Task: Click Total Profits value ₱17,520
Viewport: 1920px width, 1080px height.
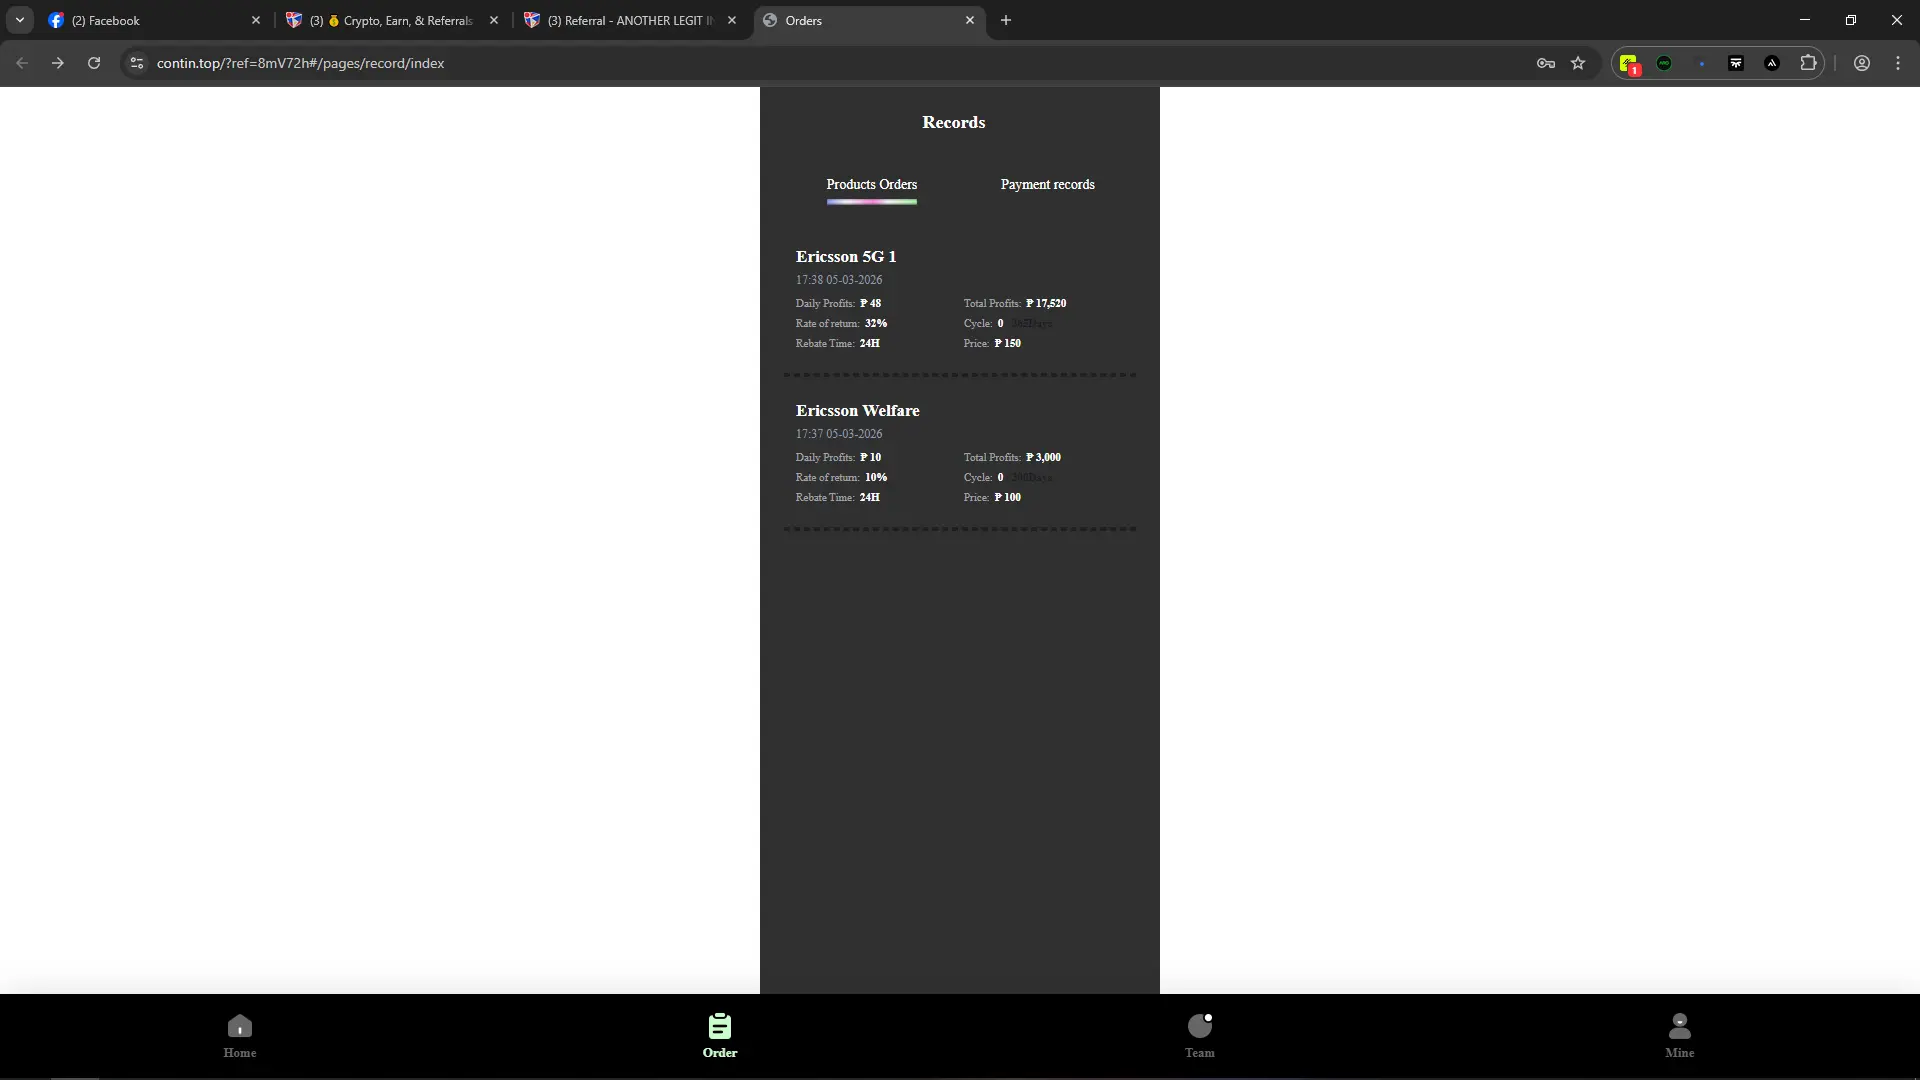Action: coord(1046,303)
